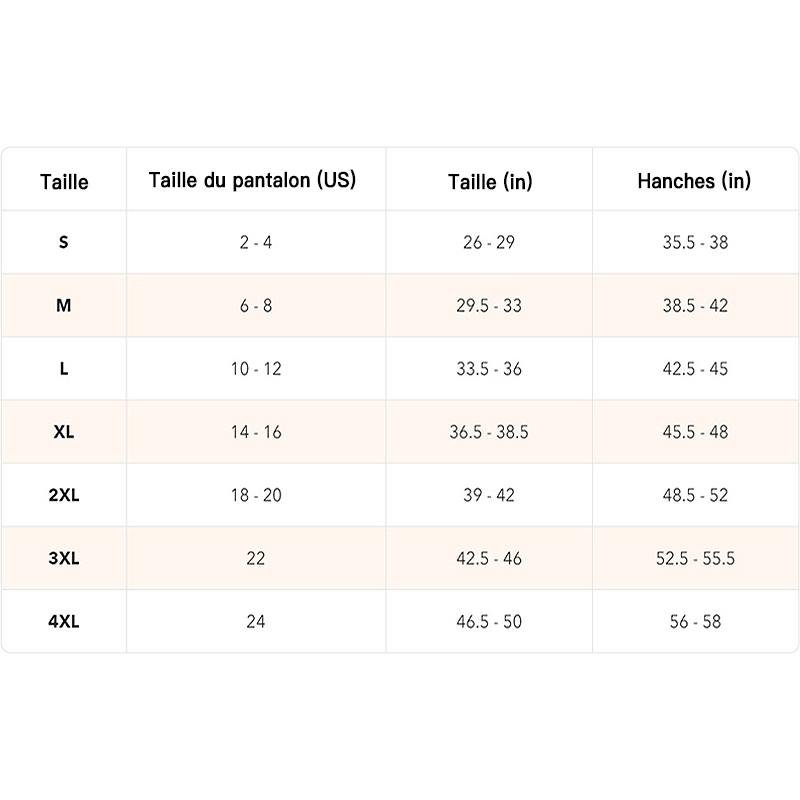The height and width of the screenshot is (800, 800).
Task: Click the M size row label
Action: click(64, 305)
